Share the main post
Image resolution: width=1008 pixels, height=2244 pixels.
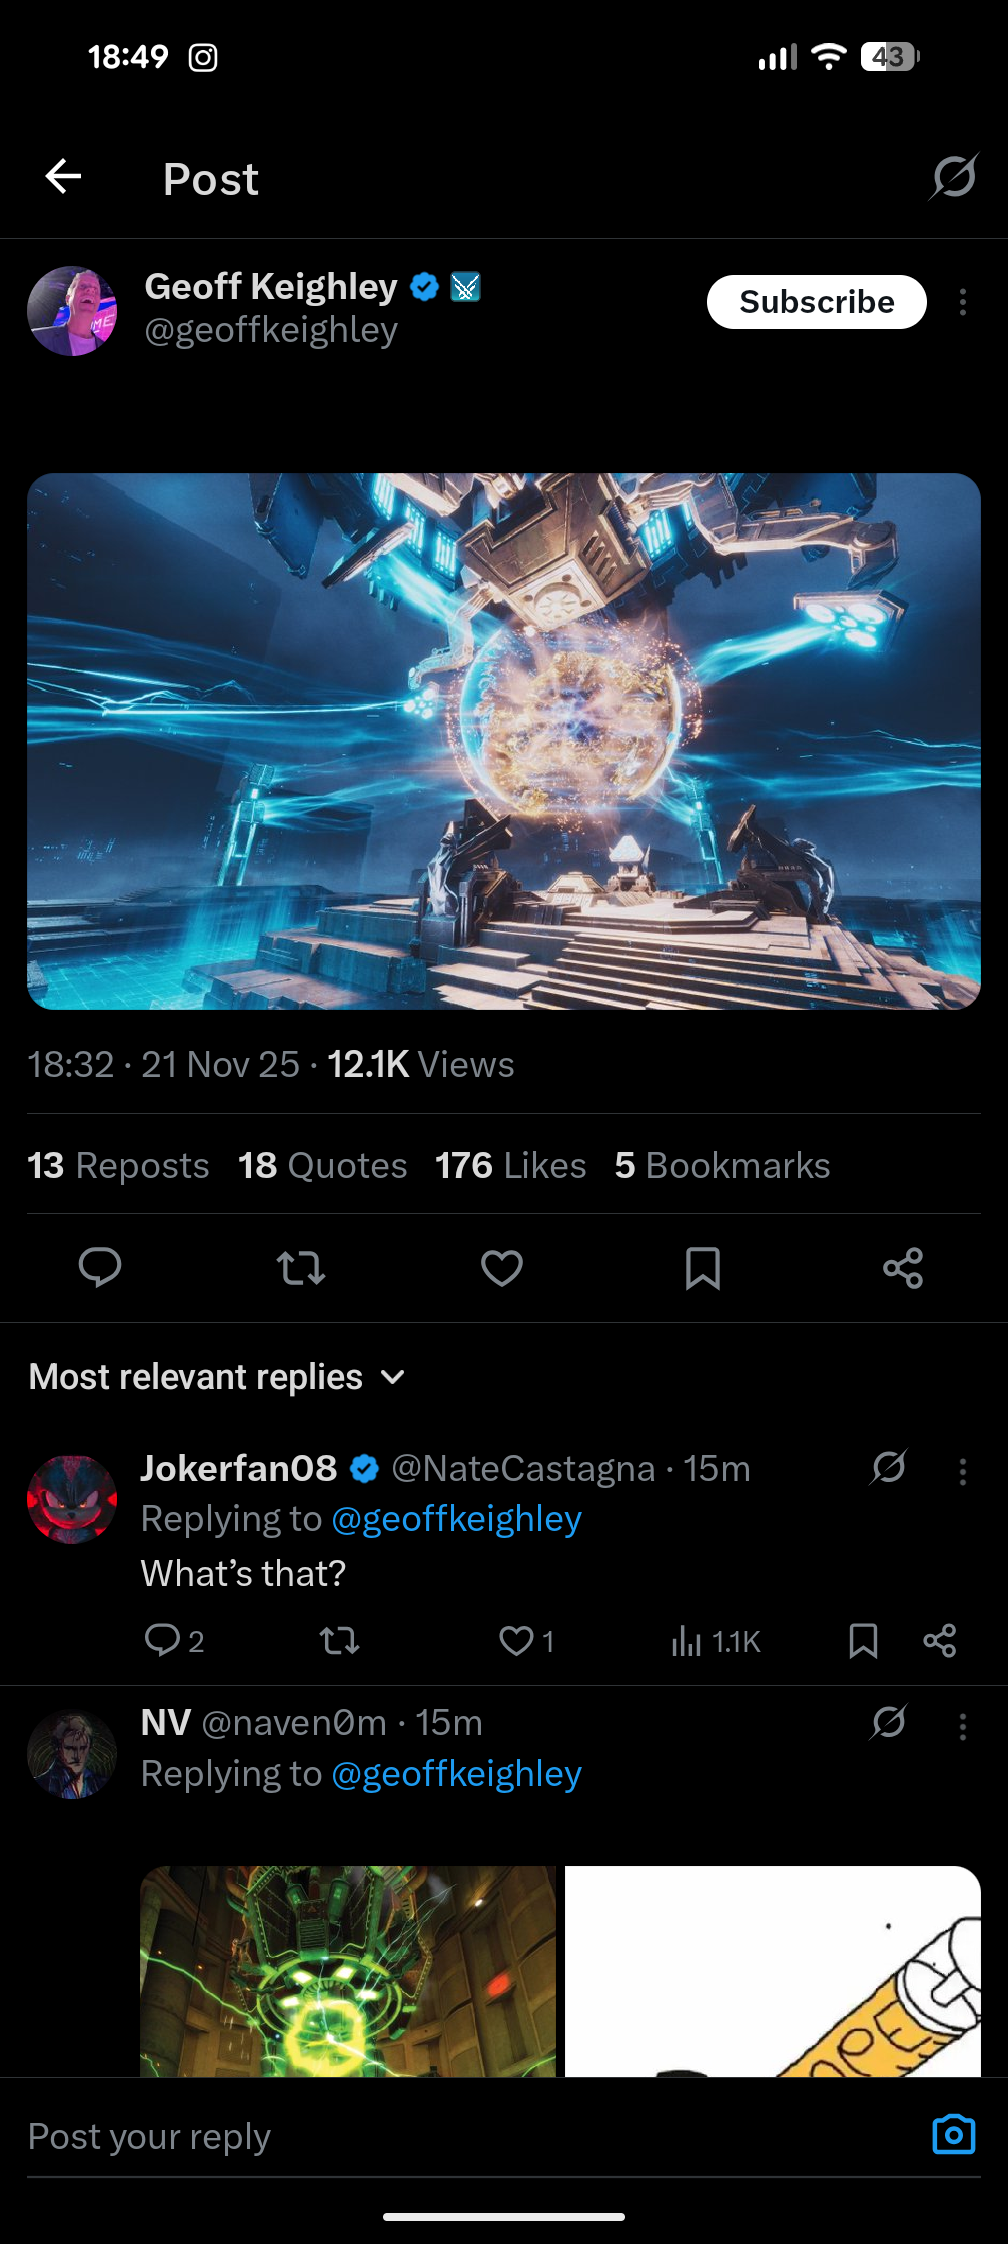pos(903,1268)
